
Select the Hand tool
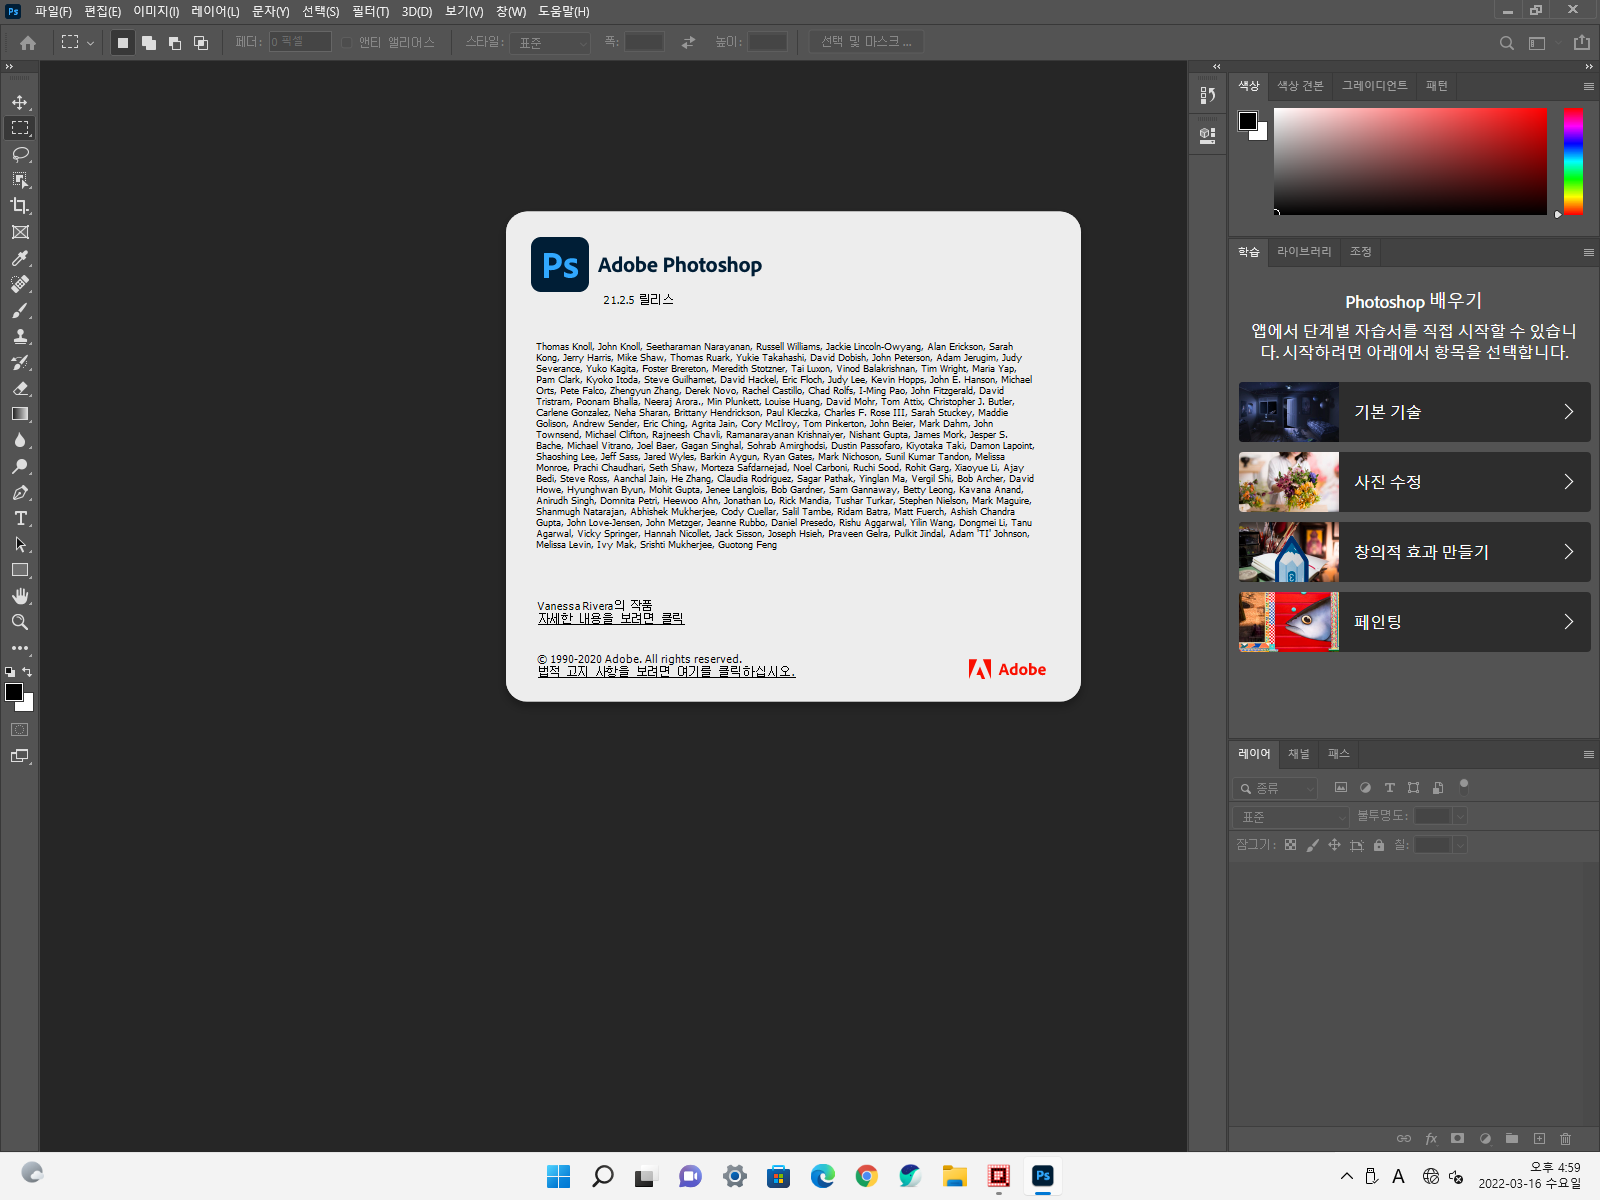point(20,596)
